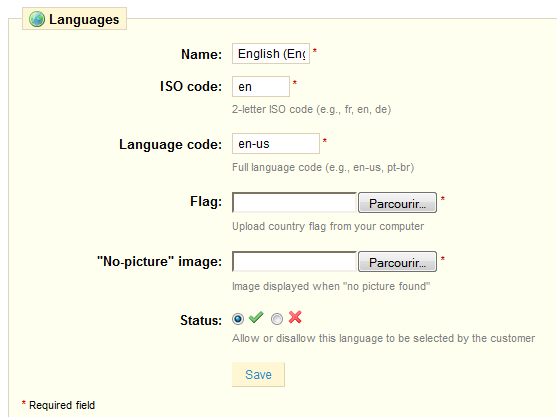557x417 pixels.
Task: Click the red cross status icon
Action: click(x=295, y=317)
